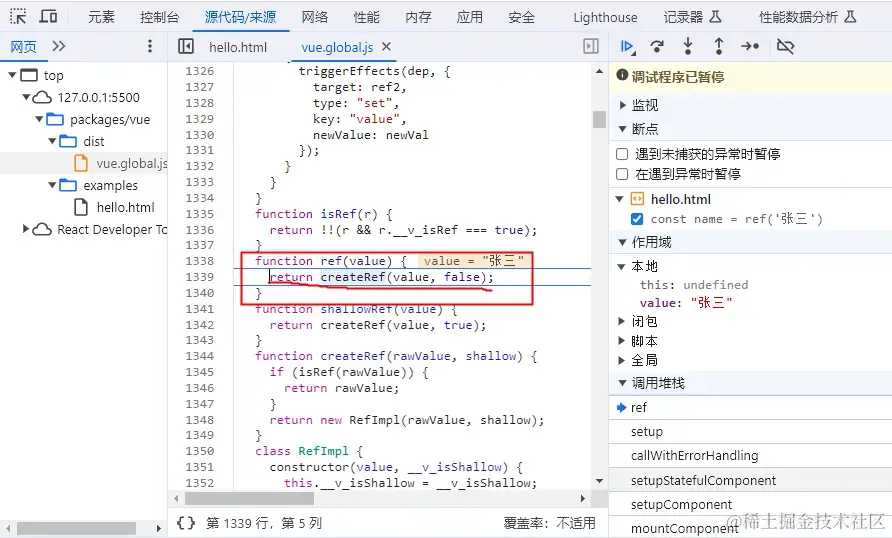Click the navigator horizontal scrollbar thumb
This screenshot has height=538, width=892.
tap(77, 528)
